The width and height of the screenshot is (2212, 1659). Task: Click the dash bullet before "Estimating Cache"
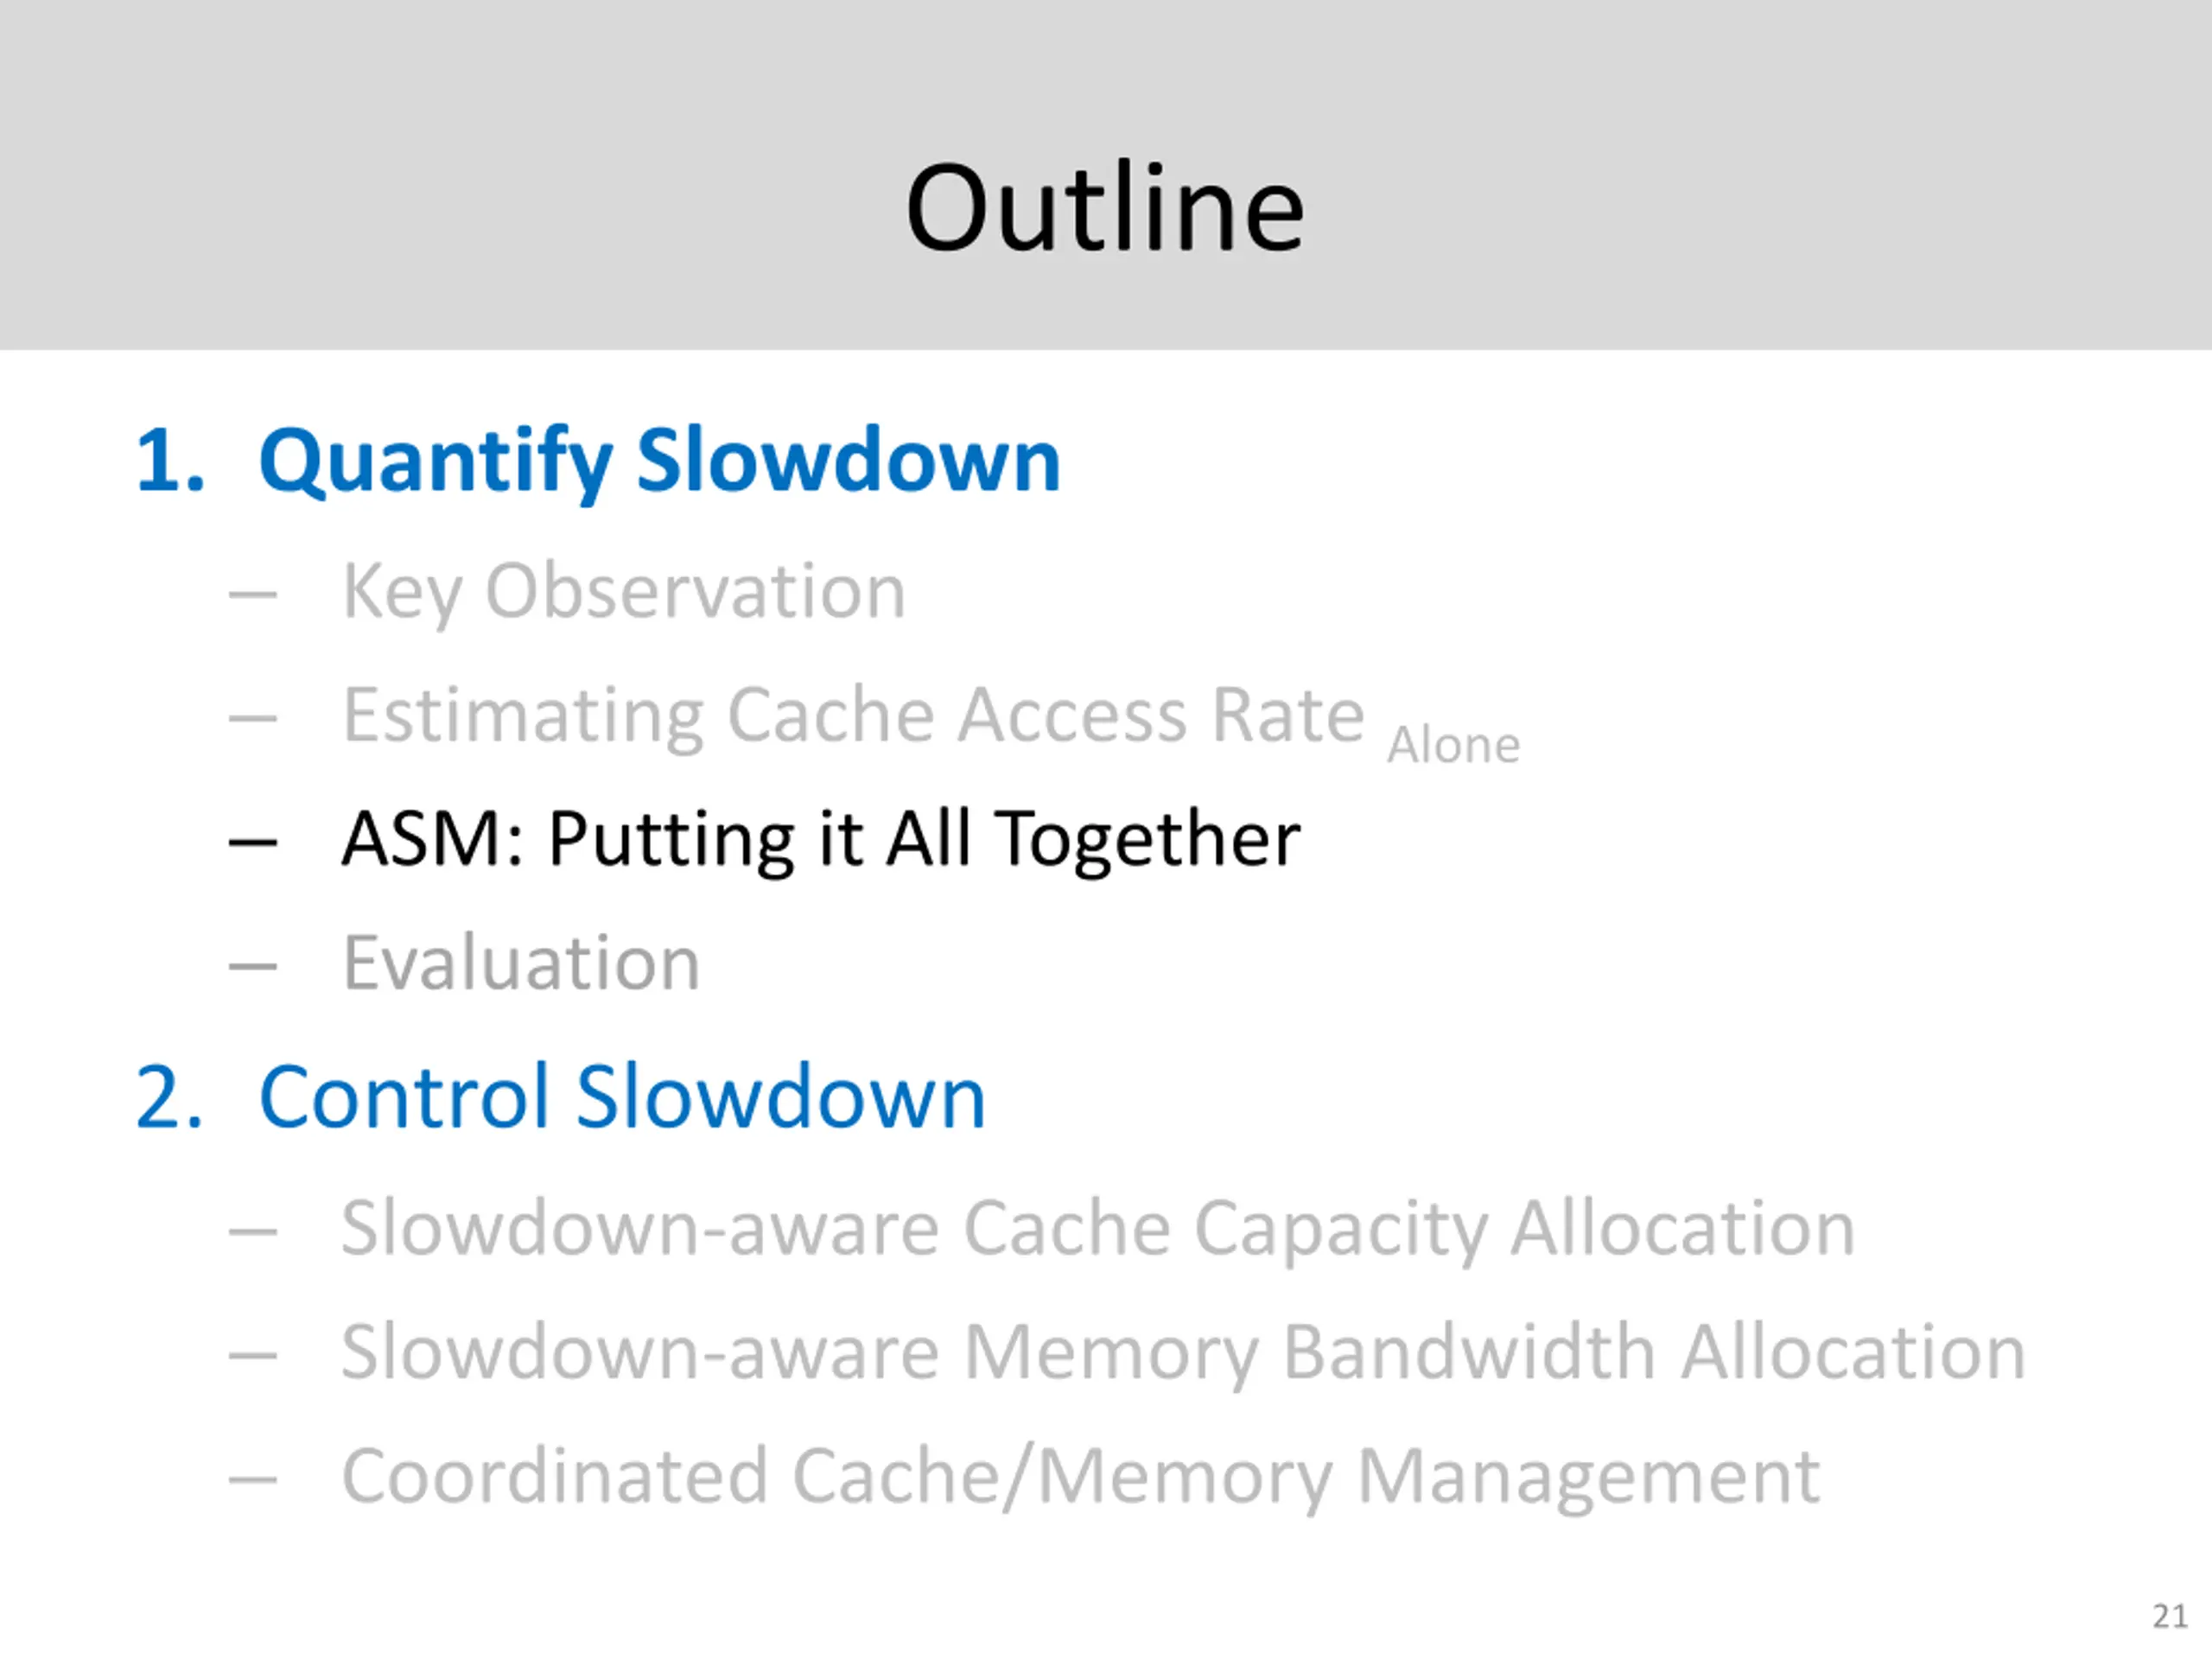(252, 718)
